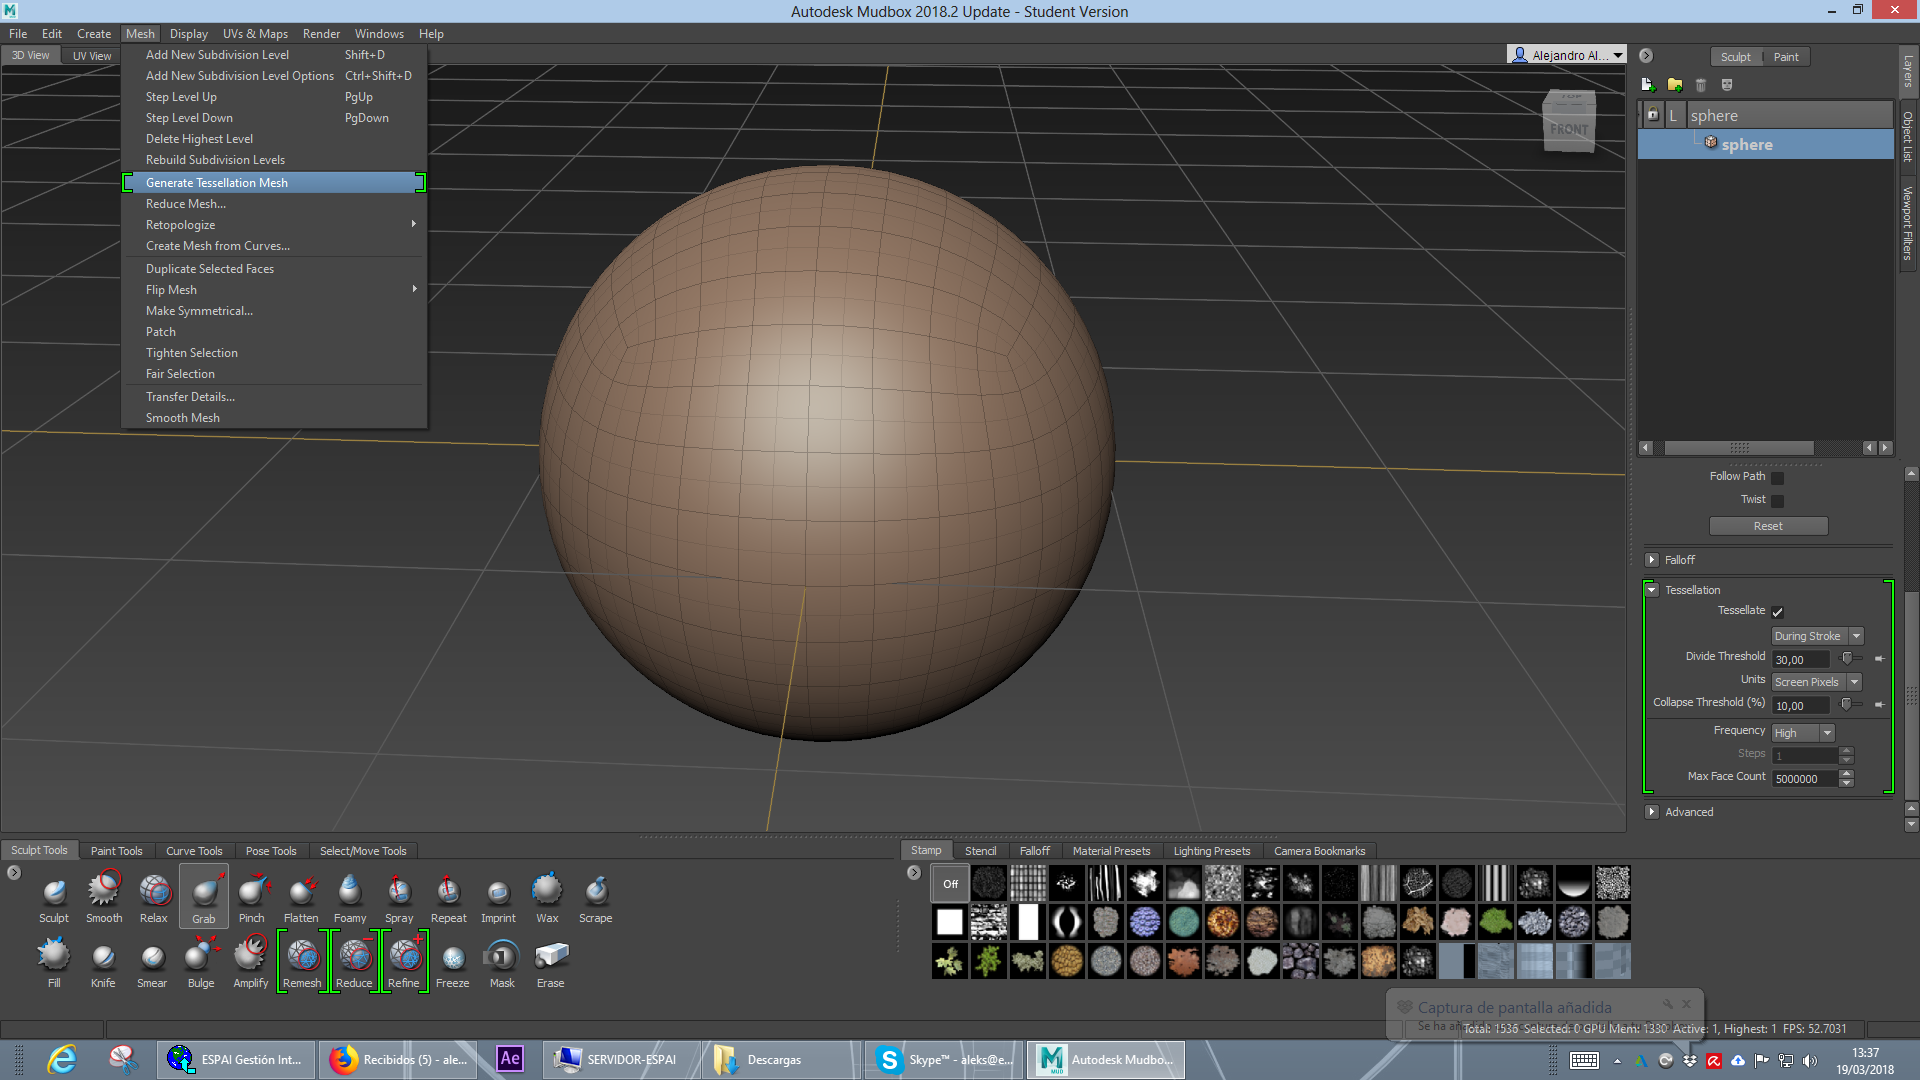Screen dimensions: 1920x1080
Task: Click the Max Face Count field
Action: 1805,779
